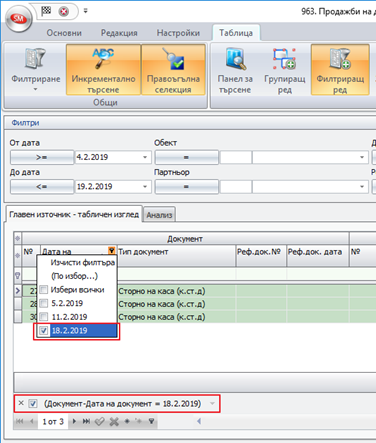This screenshot has width=376, height=443.
Task: Click the horizontal scrollbar left arrow
Action: tap(199, 421)
